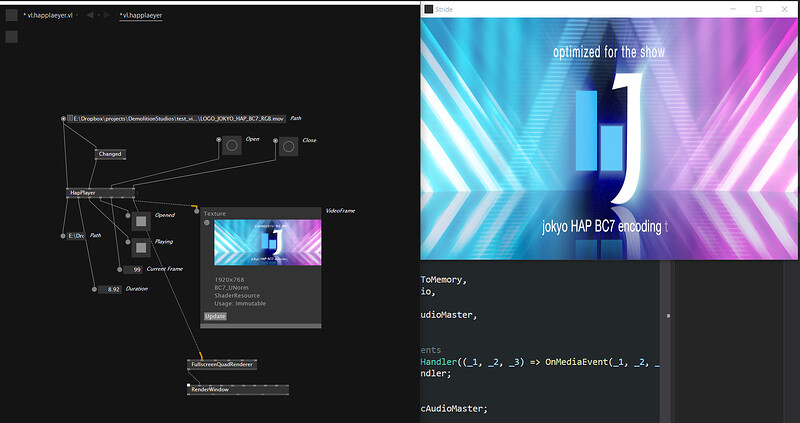Viewport: 800px width, 423px height.
Task: Navigate back with the left arrow
Action: point(90,15)
